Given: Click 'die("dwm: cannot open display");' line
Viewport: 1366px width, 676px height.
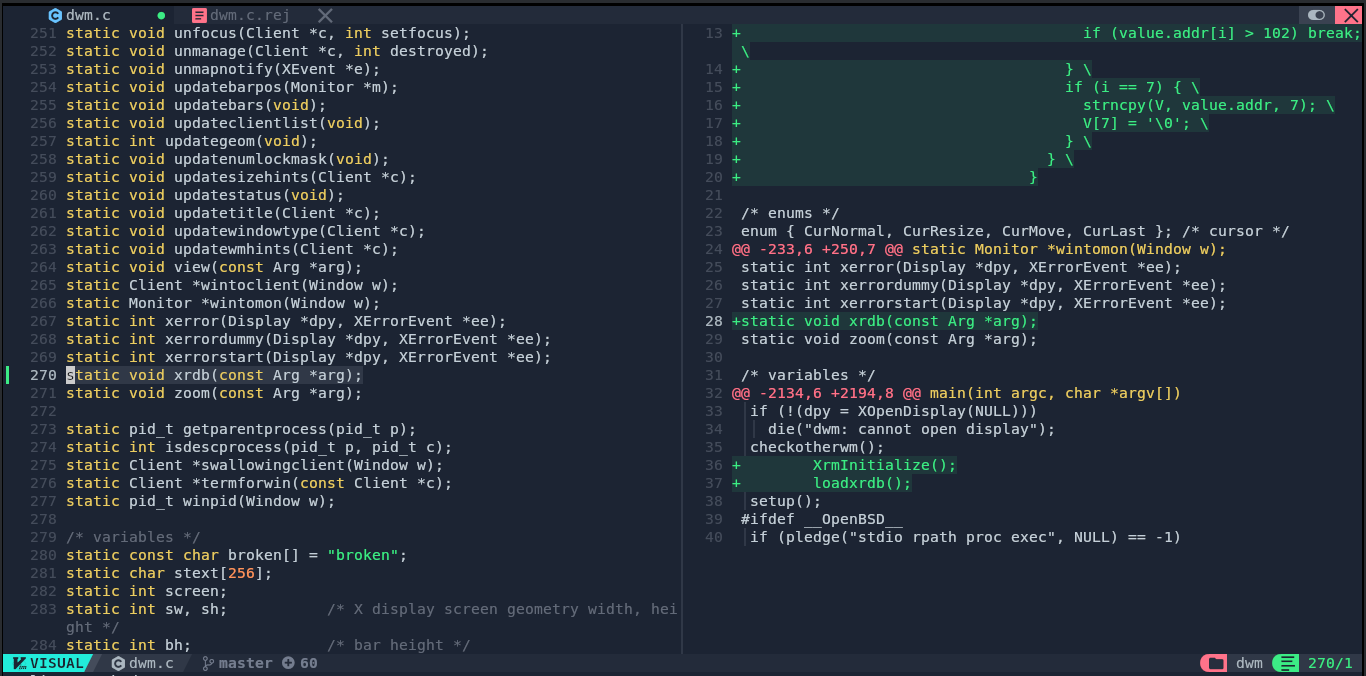Looking at the screenshot, I should pos(911,429).
